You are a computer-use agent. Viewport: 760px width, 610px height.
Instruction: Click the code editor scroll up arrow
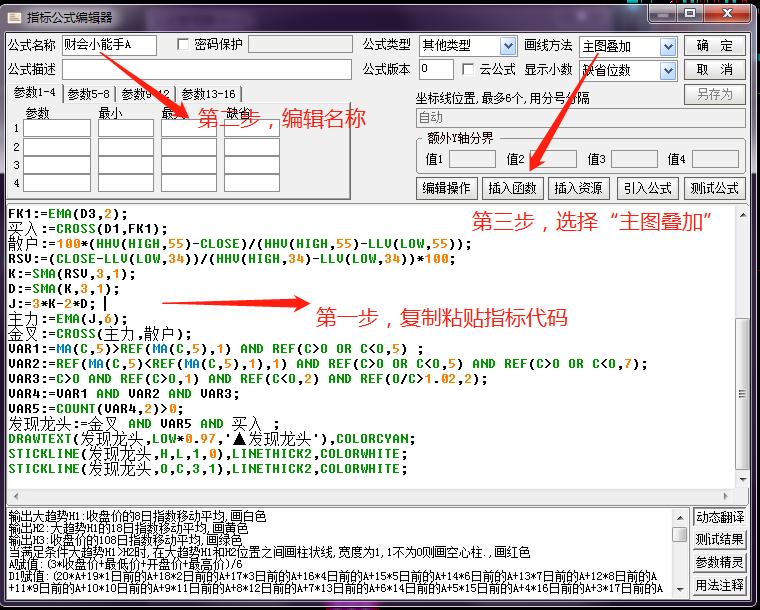743,215
